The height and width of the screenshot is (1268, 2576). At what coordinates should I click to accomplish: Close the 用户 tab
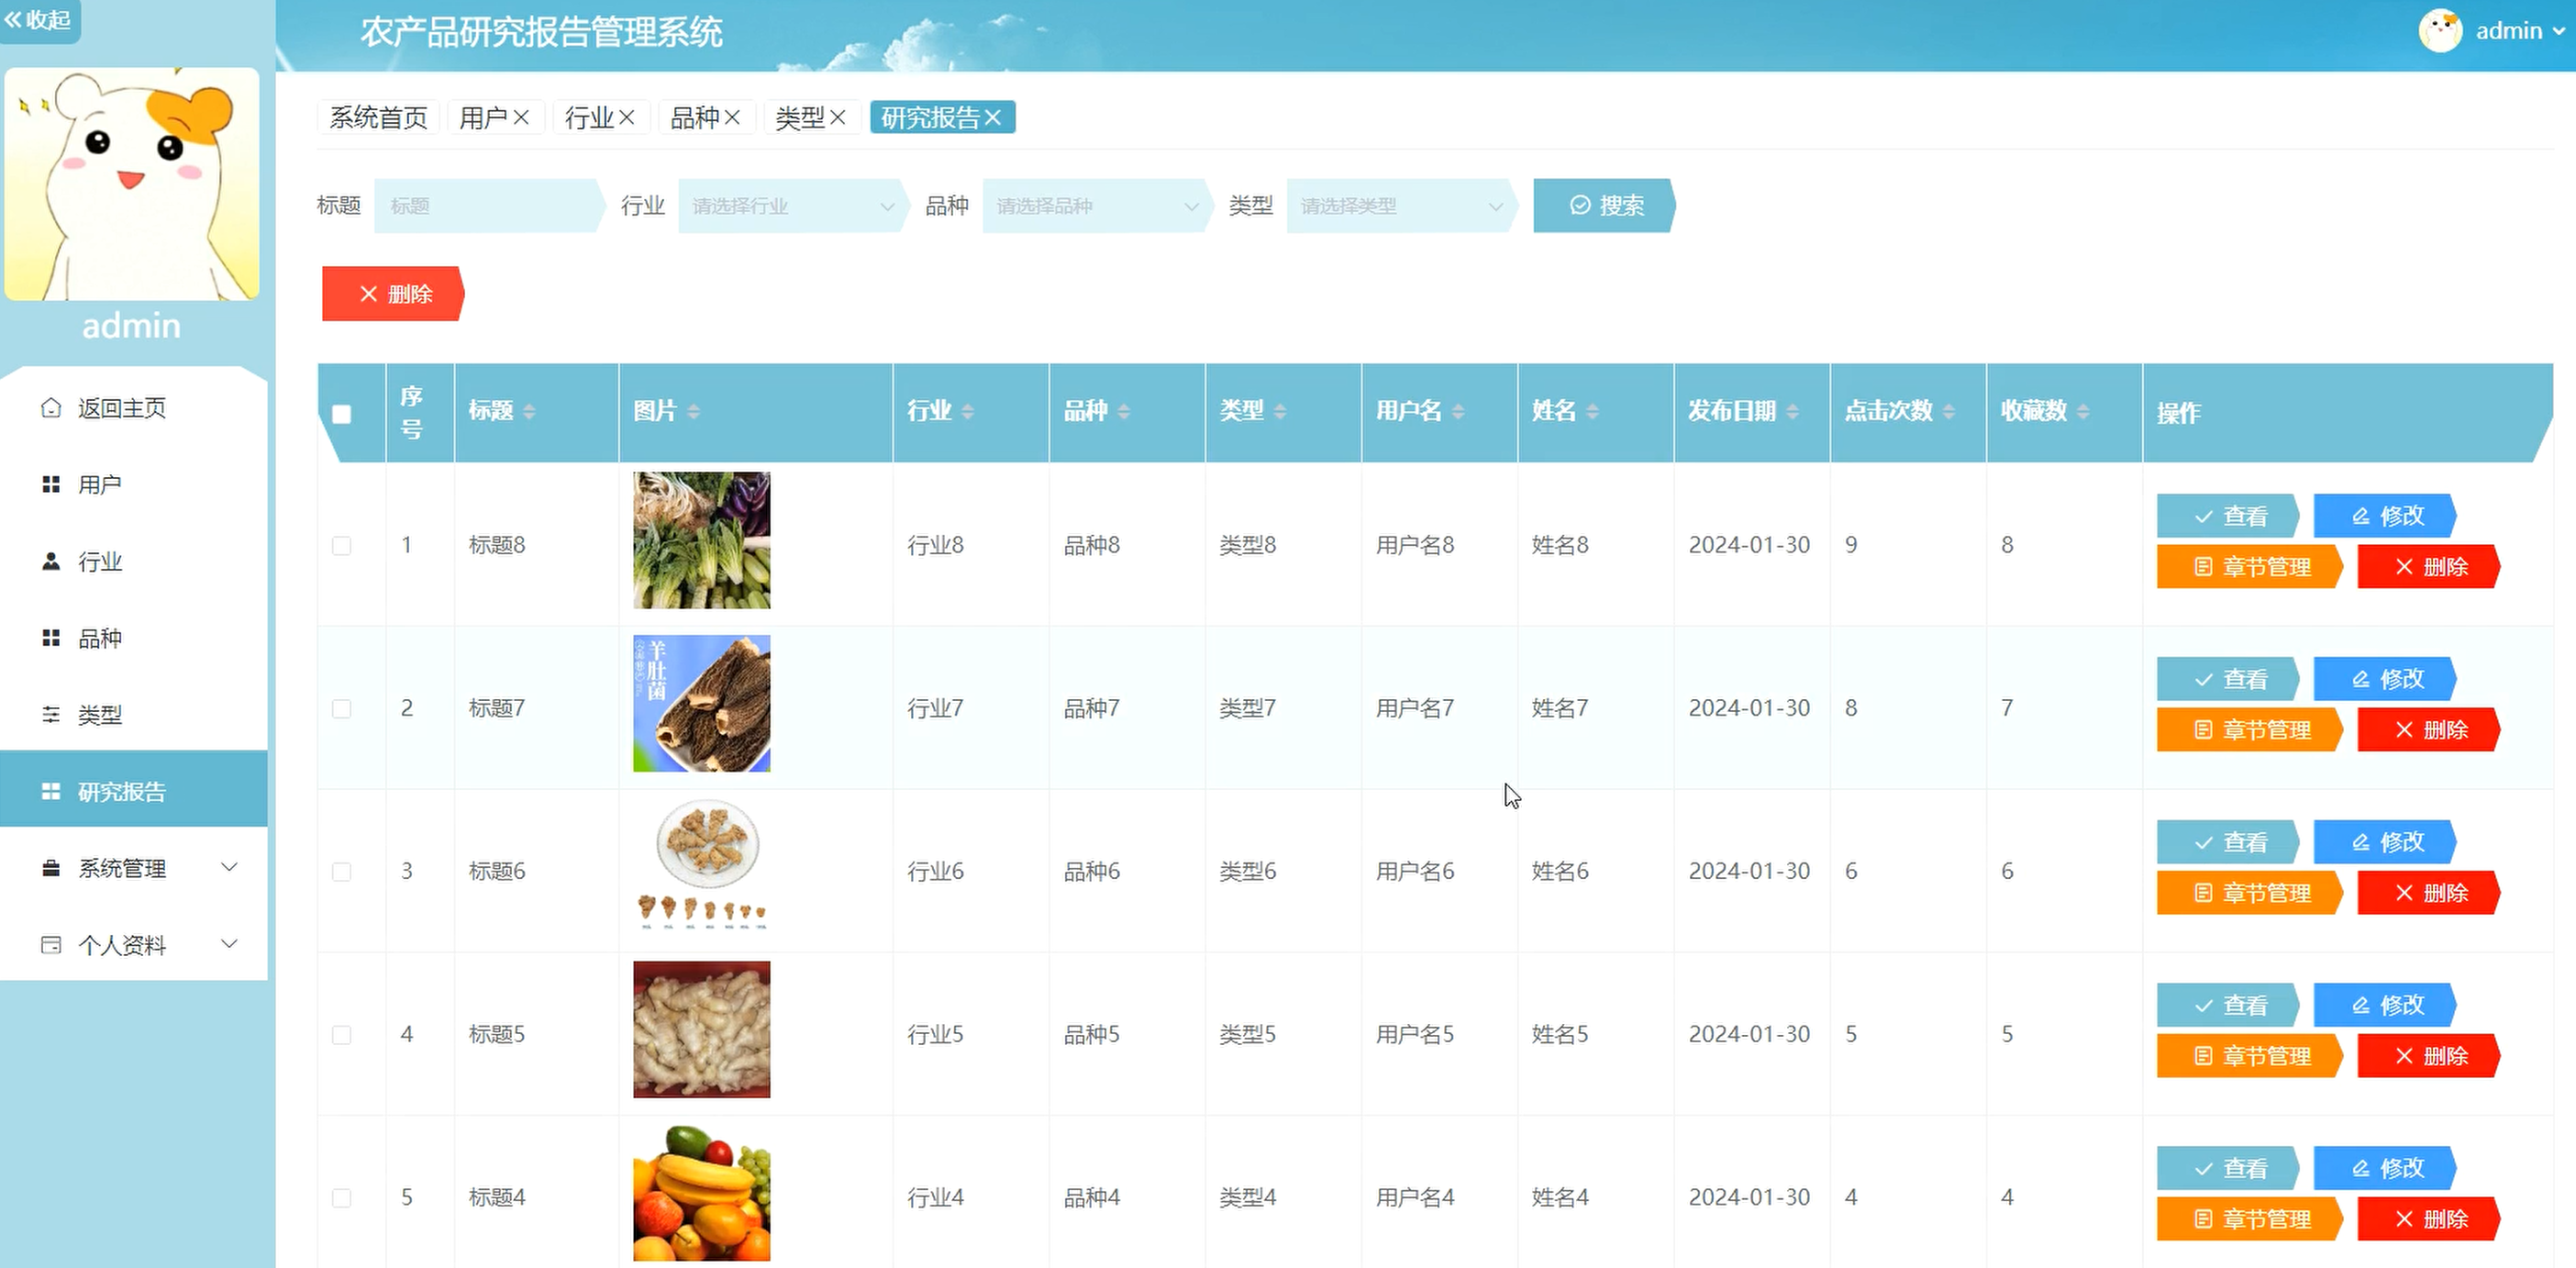pos(521,117)
